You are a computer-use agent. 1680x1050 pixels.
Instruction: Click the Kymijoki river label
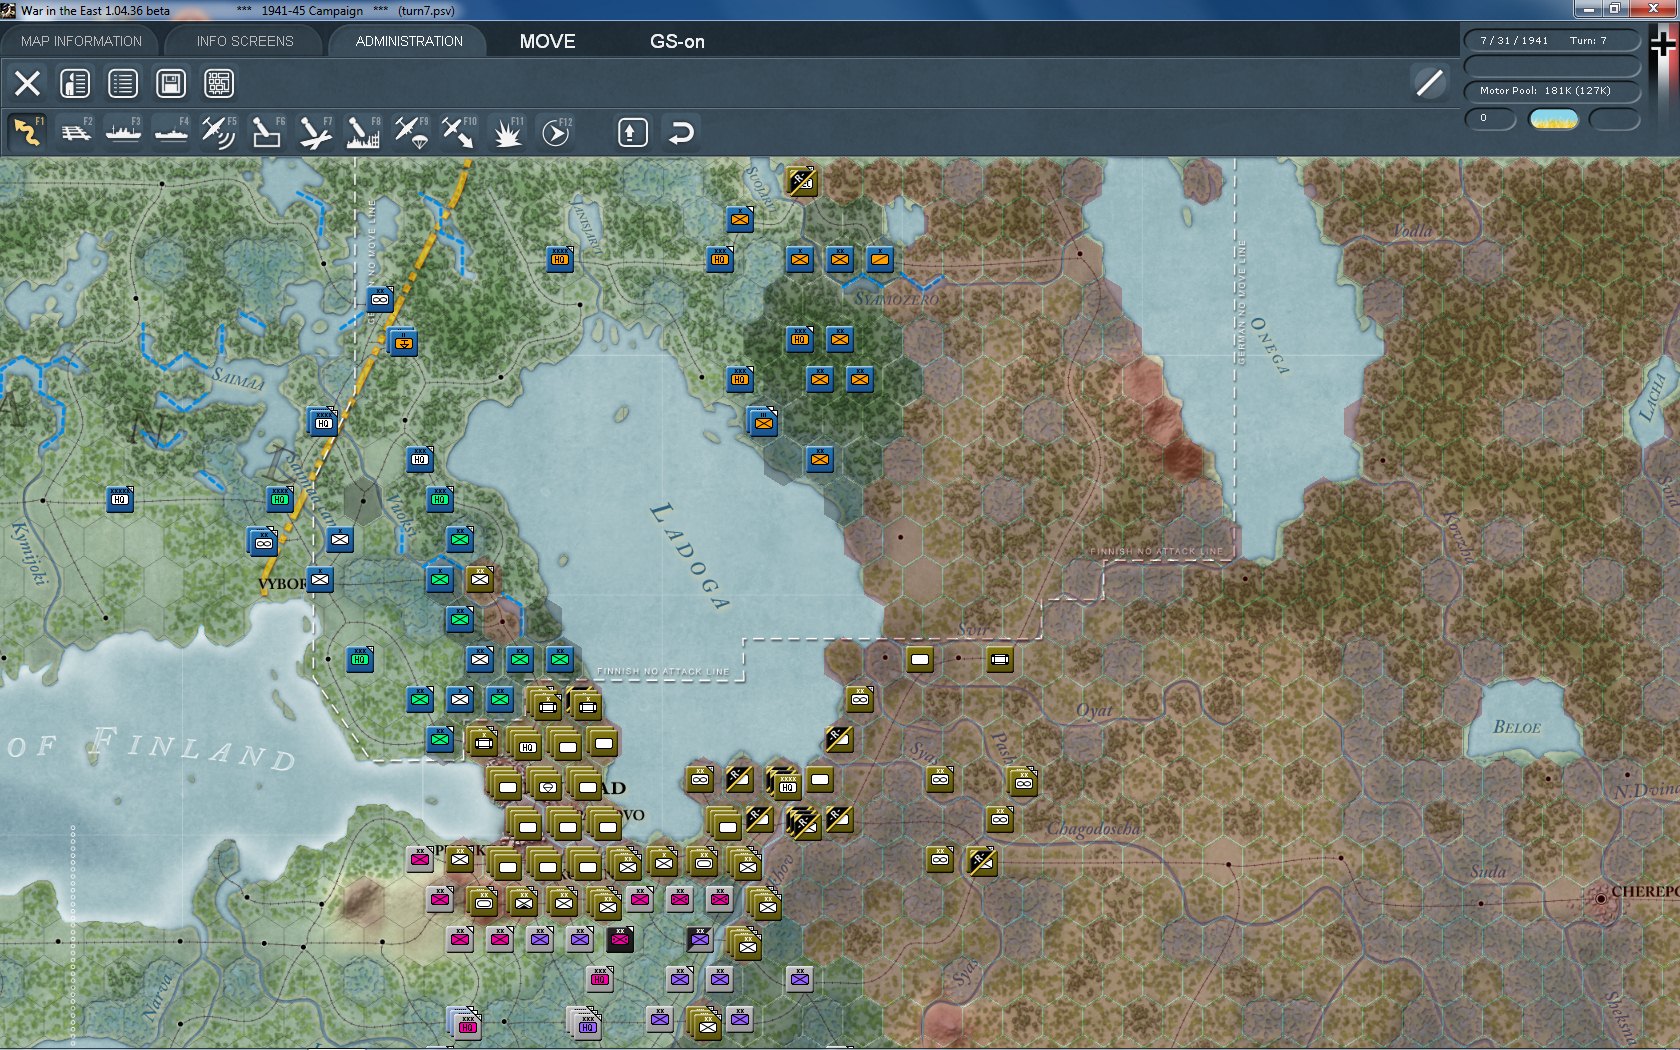[x=29, y=552]
